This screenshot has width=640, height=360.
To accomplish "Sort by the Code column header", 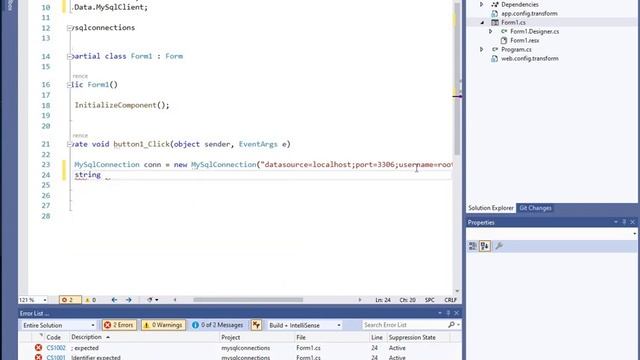I will [53, 337].
